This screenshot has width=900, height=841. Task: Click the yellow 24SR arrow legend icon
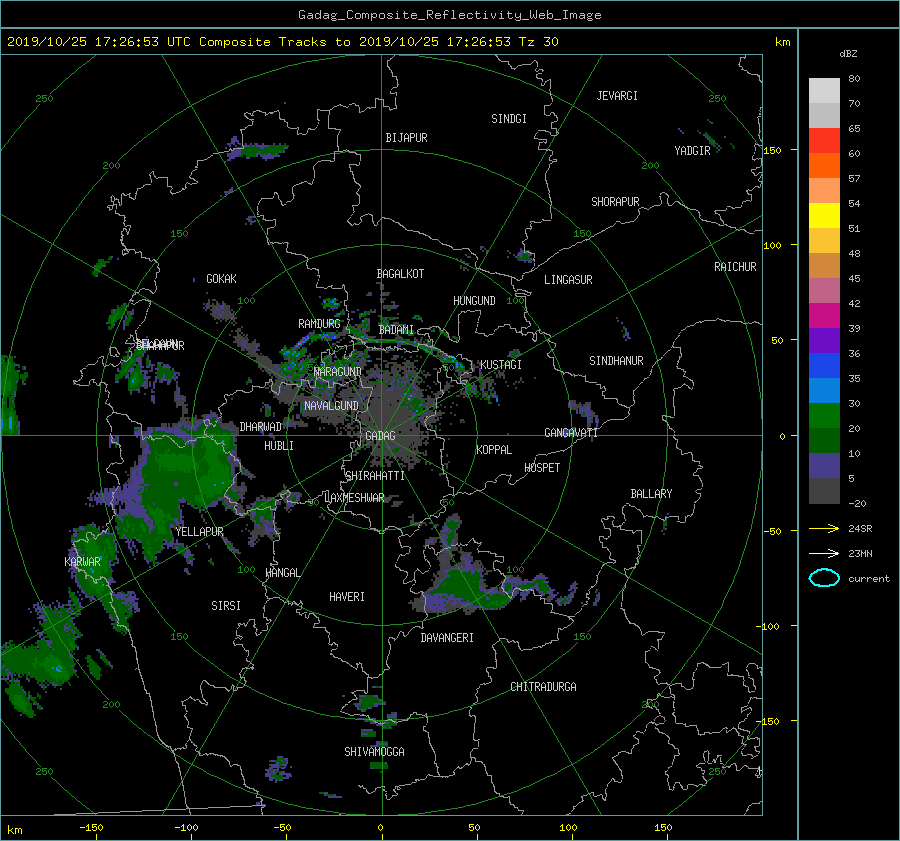(x=824, y=529)
